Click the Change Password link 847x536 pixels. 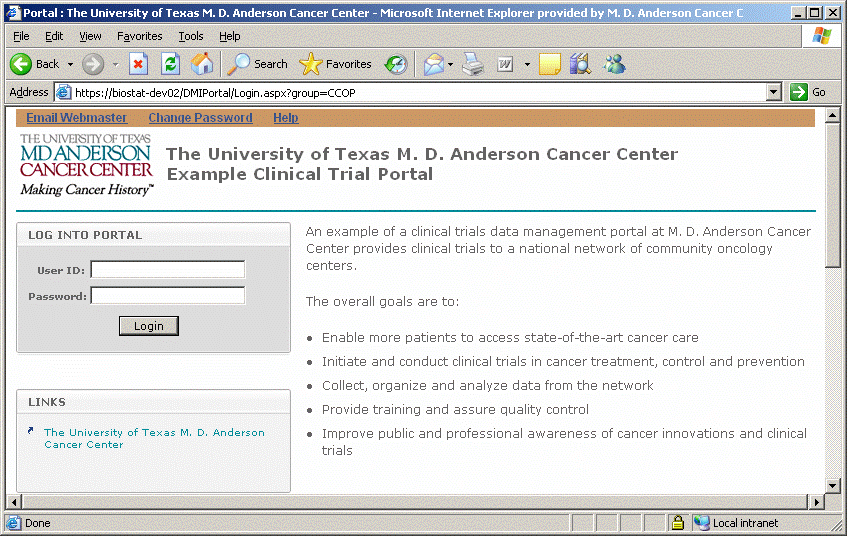click(x=200, y=117)
